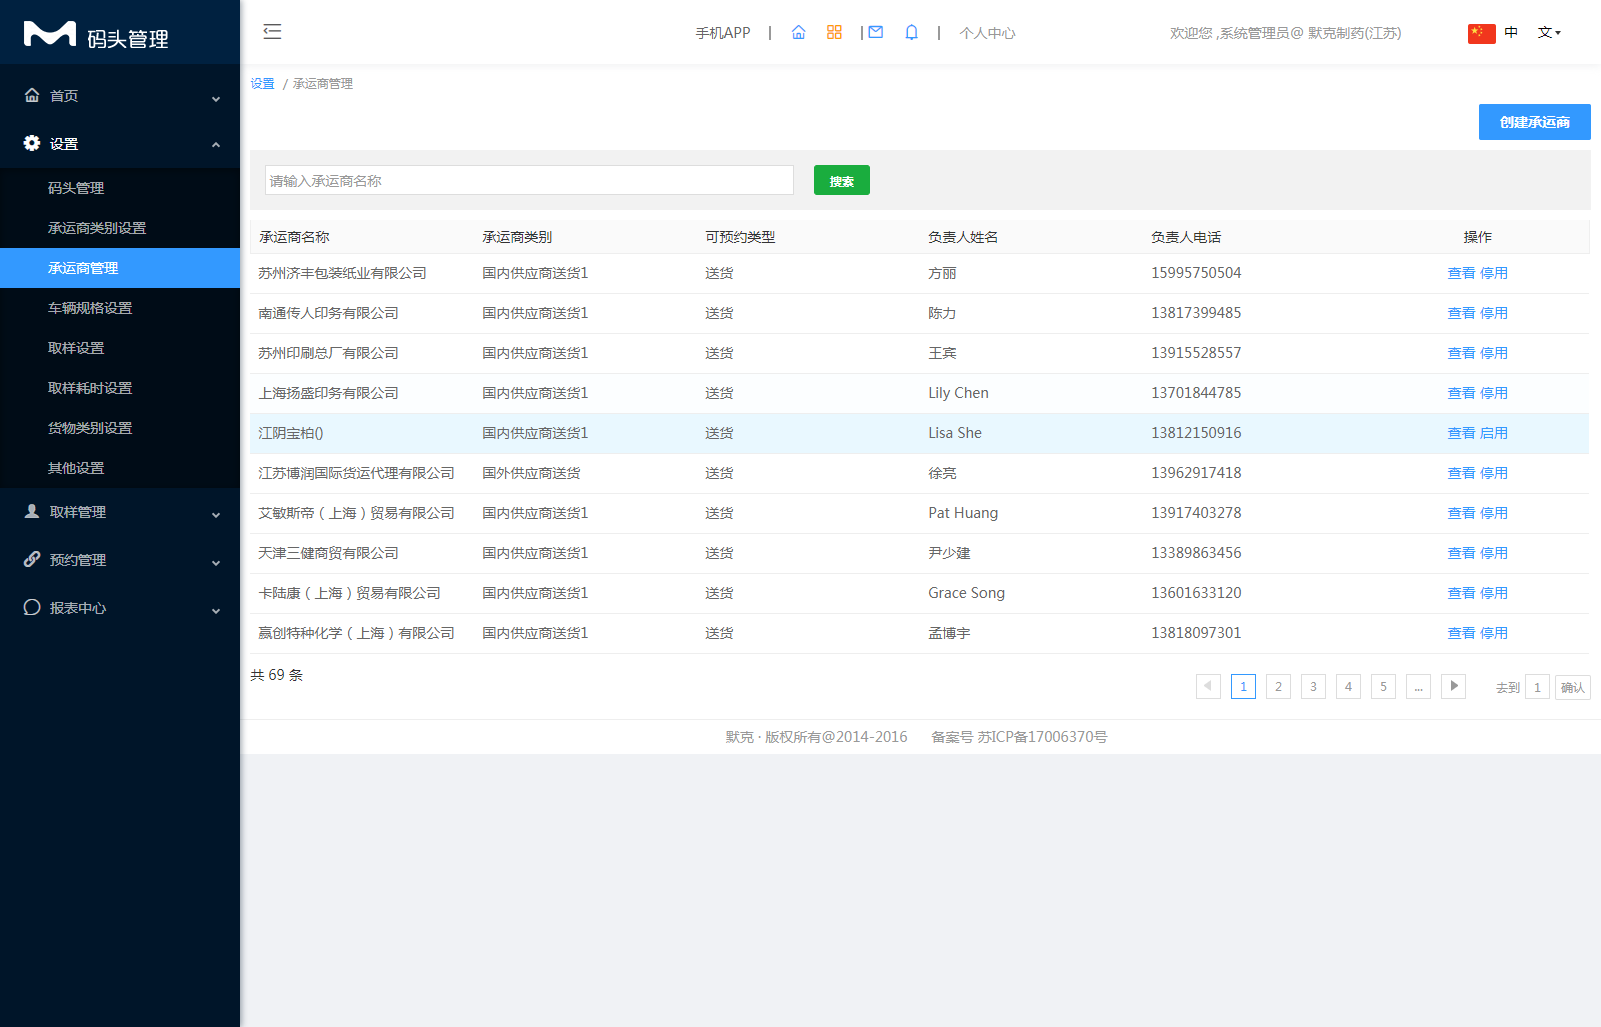Click 设置 breadcrumb link

(262, 84)
